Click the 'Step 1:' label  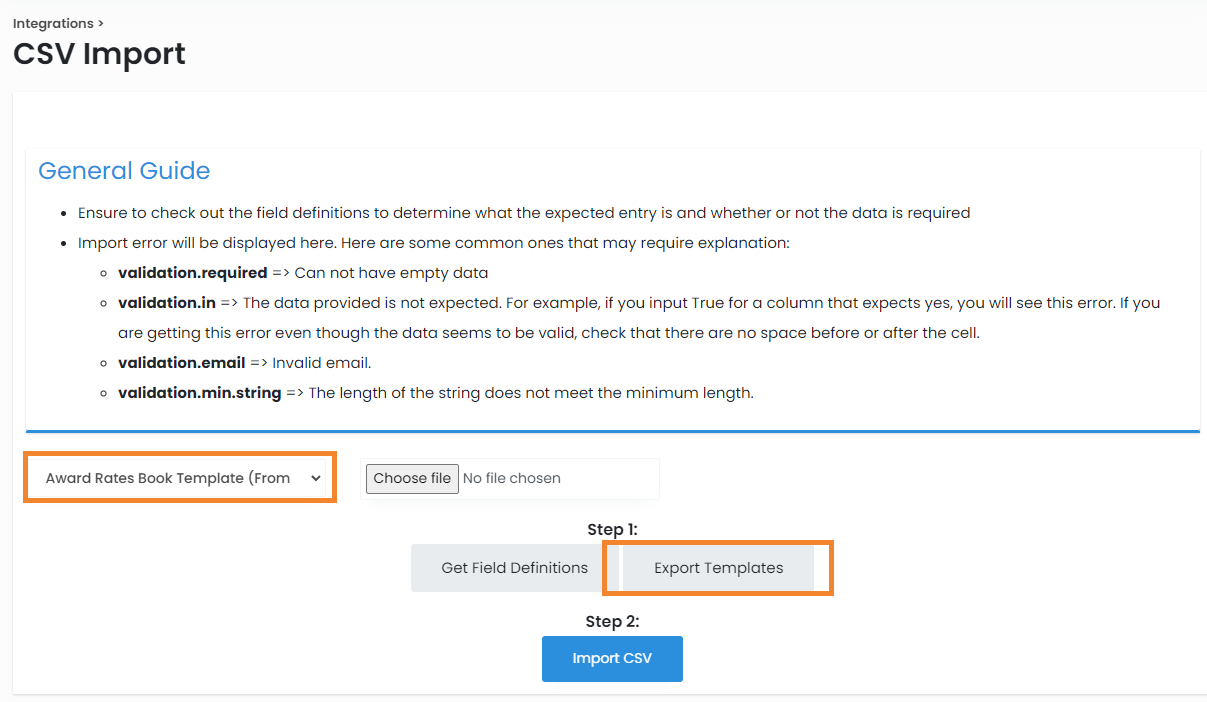tap(612, 530)
